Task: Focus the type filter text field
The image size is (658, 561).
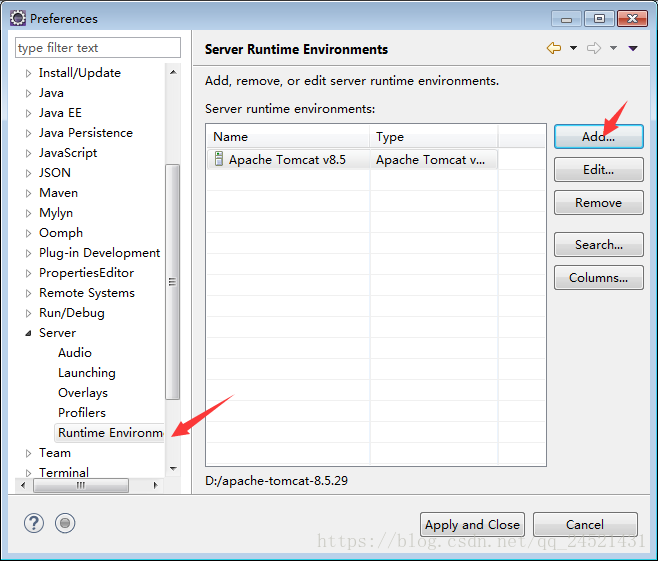Action: 98,47
